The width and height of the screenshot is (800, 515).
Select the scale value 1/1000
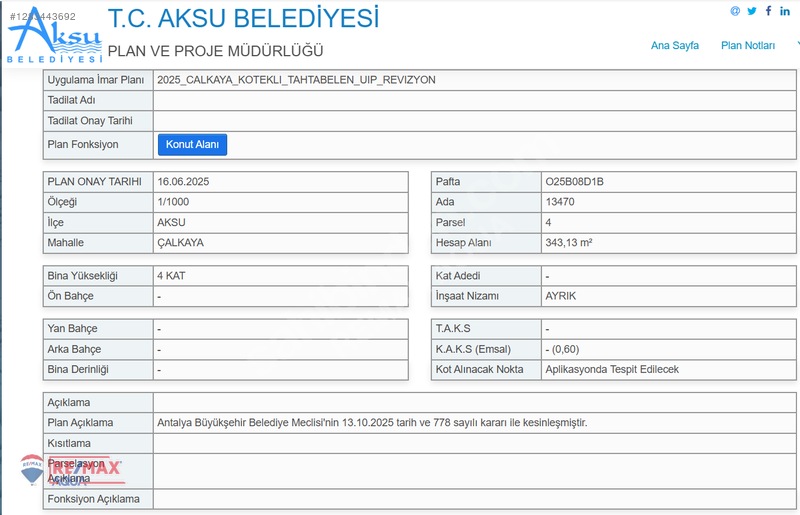click(x=173, y=202)
